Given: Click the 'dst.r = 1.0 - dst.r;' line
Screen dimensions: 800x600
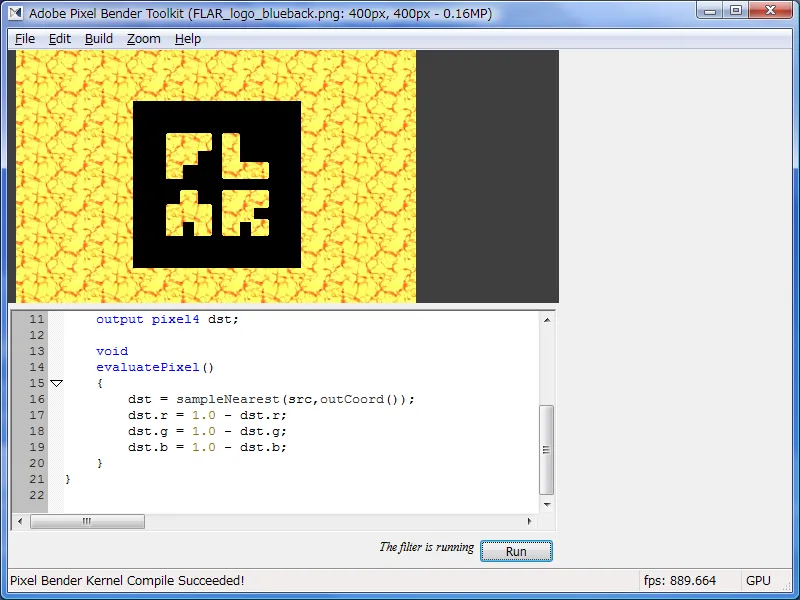Looking at the screenshot, I should click(207, 415).
